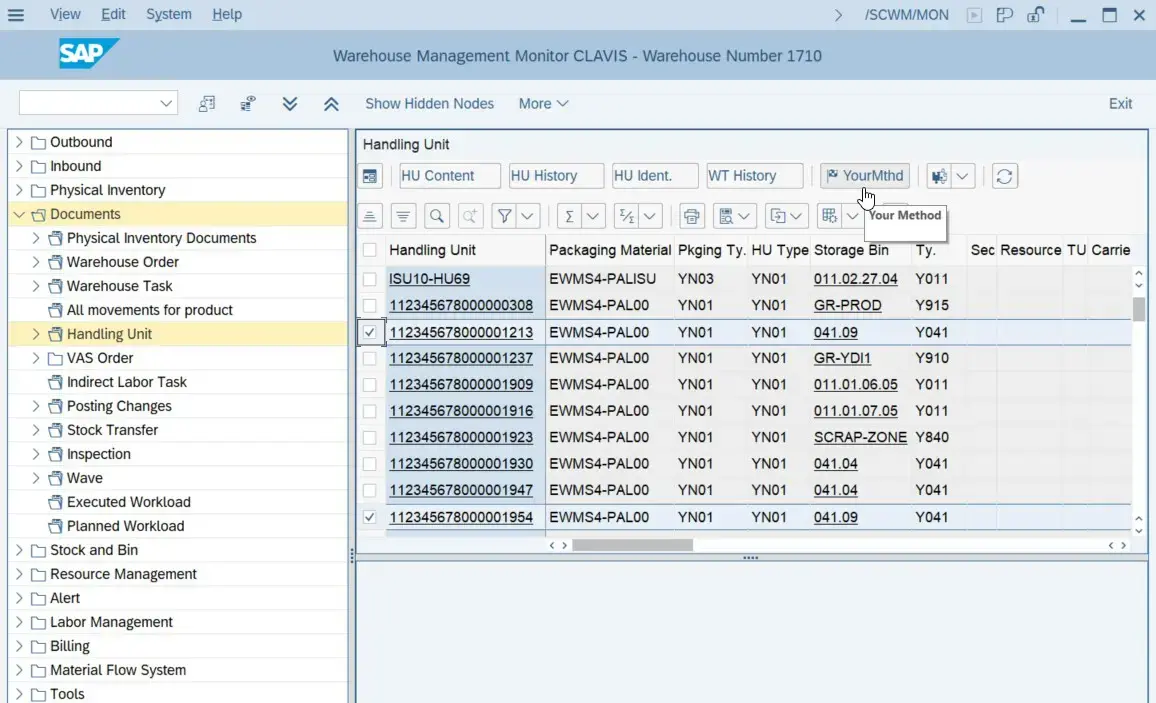Click the YourMthd button

[865, 176]
